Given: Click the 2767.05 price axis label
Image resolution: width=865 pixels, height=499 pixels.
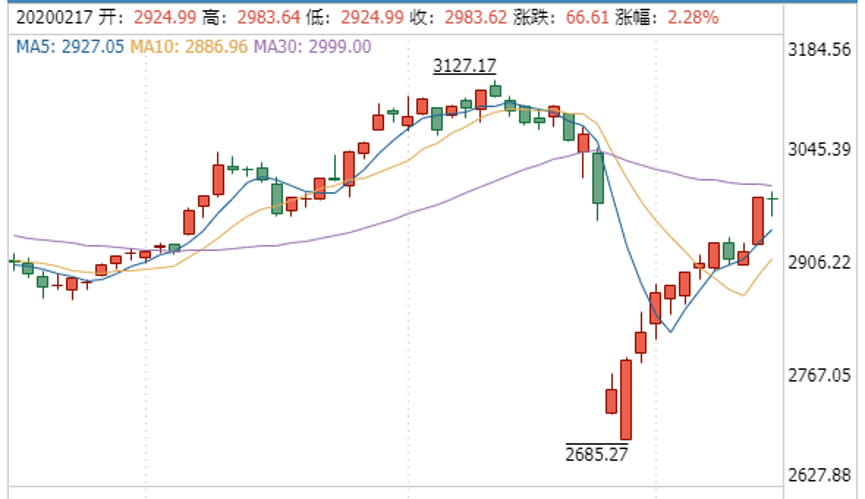Looking at the screenshot, I should point(826,374).
